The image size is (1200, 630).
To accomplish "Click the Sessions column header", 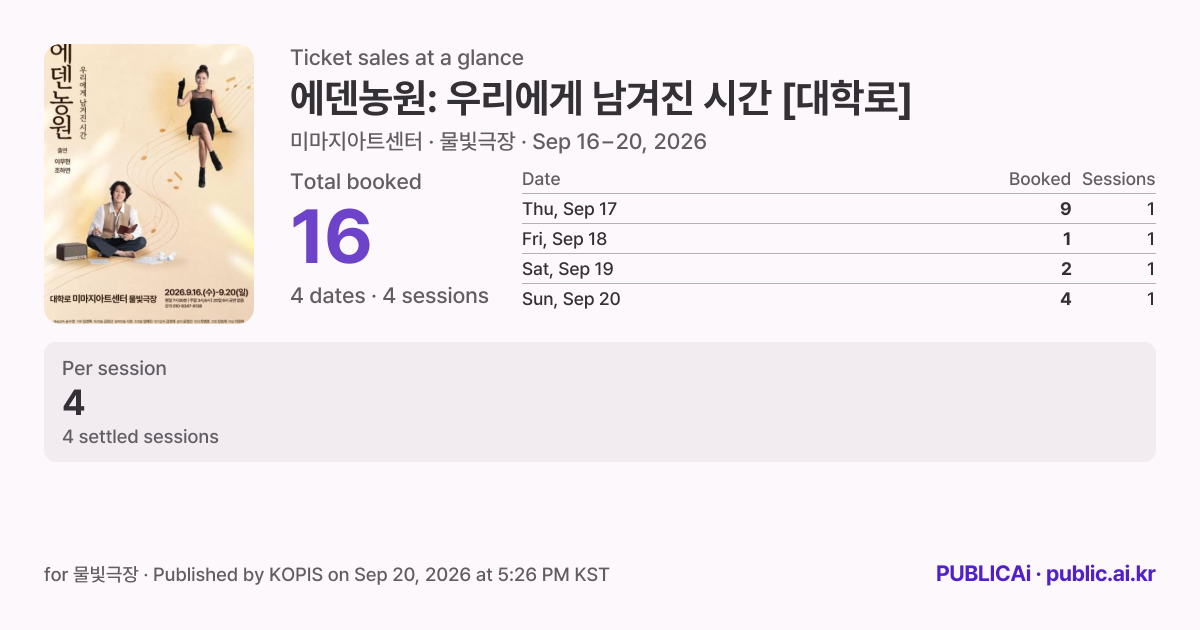I will (1119, 179).
